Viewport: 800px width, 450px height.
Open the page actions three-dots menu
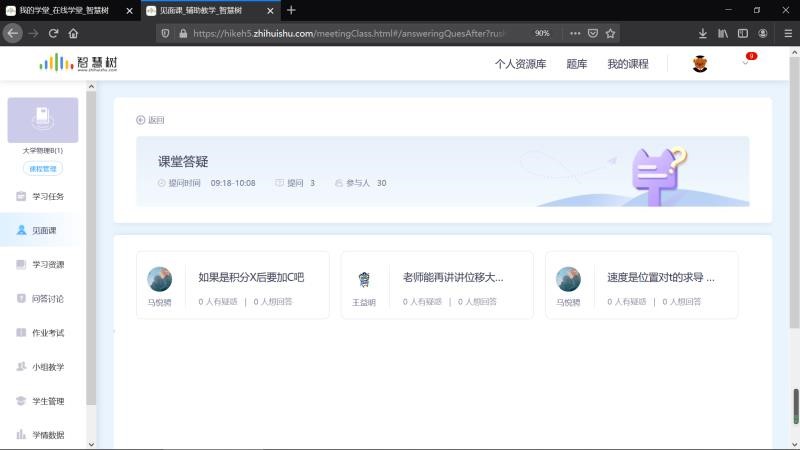[x=574, y=33]
